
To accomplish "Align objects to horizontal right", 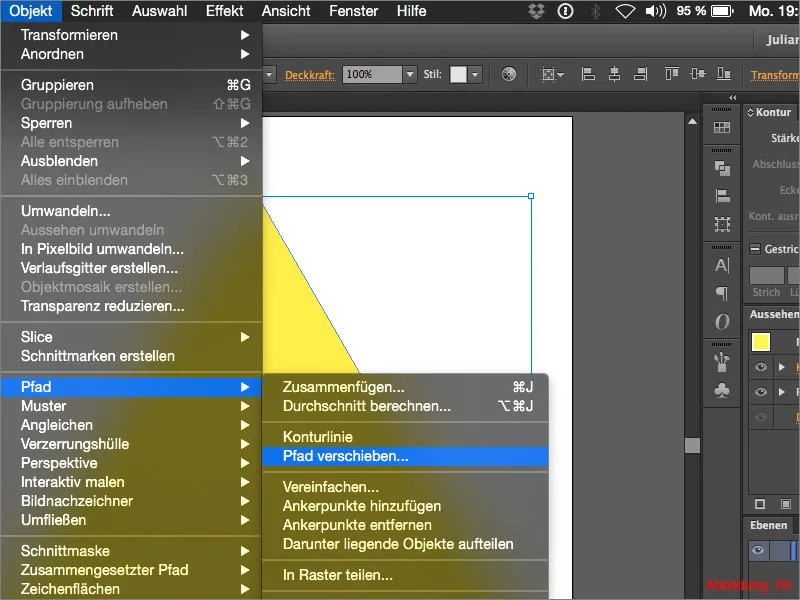I will pyautogui.click(x=640, y=74).
